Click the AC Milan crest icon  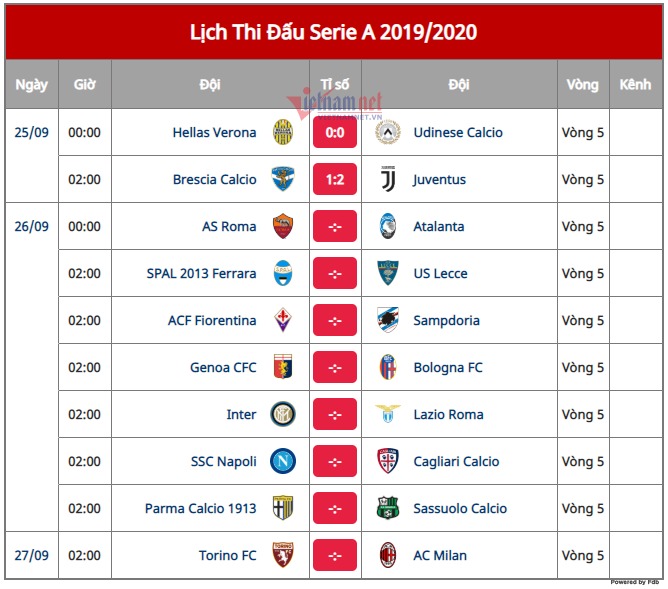(x=388, y=555)
